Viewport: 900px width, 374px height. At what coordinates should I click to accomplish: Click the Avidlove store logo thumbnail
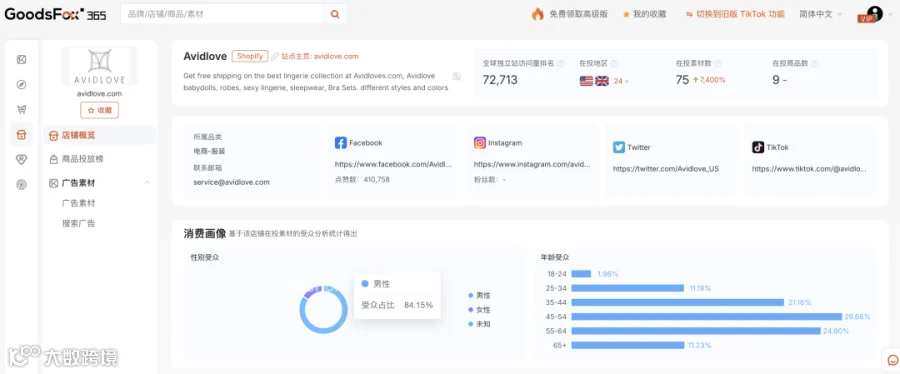coord(99,67)
